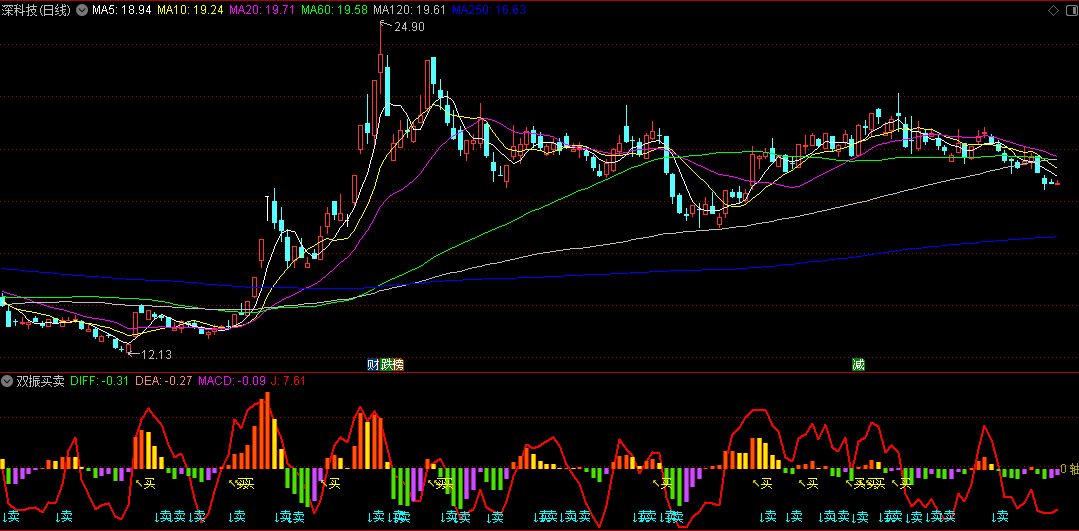
Task: Click the orange 榜 event marker
Action: tap(398, 365)
